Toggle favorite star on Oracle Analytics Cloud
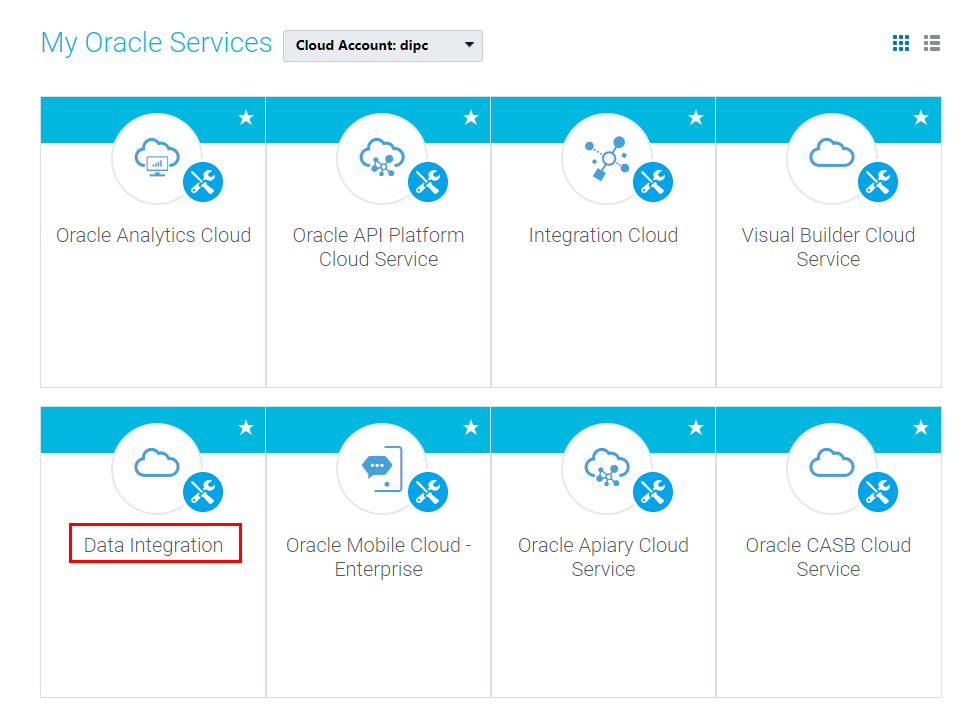This screenshot has height=708, width=980. 246,118
